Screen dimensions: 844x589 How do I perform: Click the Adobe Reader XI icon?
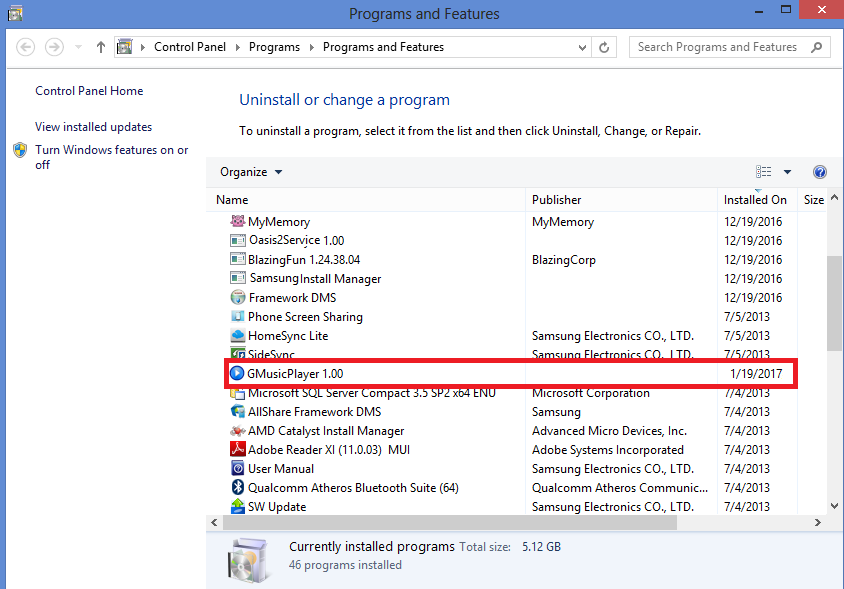(x=238, y=450)
